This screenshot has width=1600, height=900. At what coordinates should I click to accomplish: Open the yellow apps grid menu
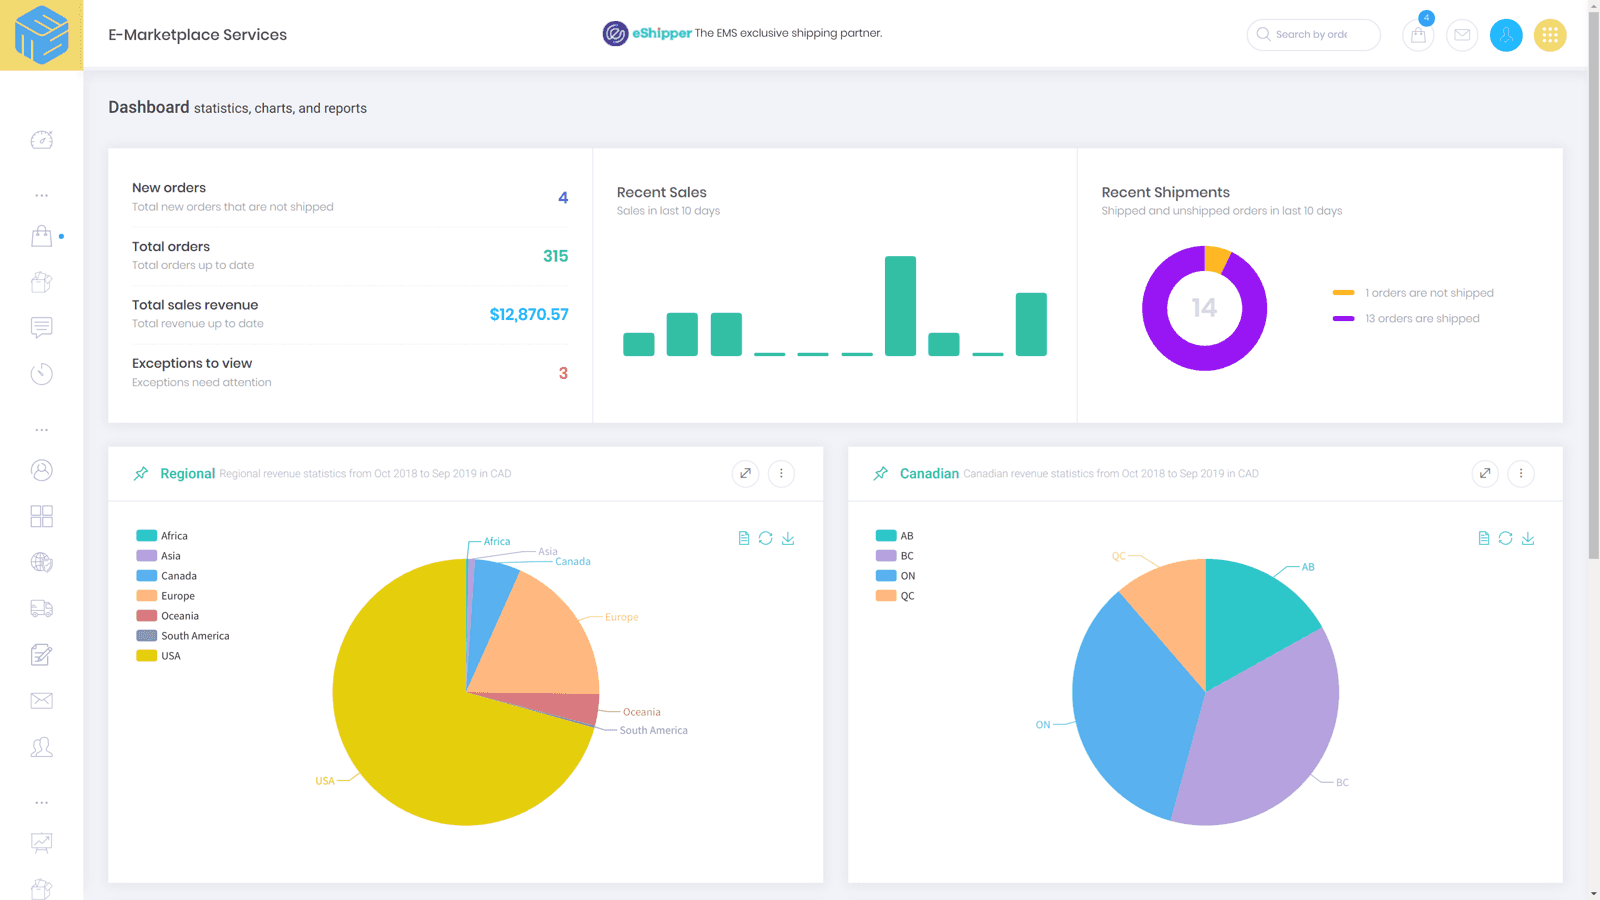pyautogui.click(x=1549, y=35)
